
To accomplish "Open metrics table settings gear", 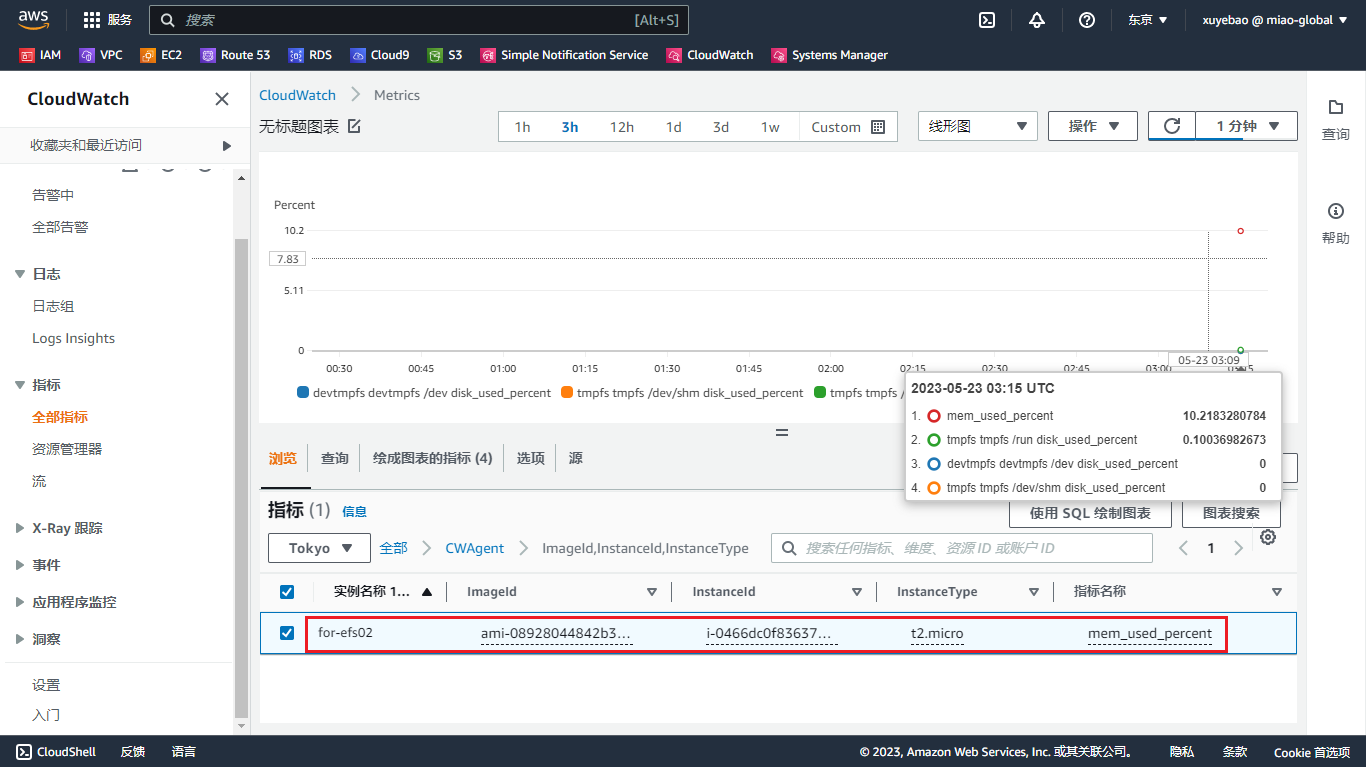I will (1268, 537).
